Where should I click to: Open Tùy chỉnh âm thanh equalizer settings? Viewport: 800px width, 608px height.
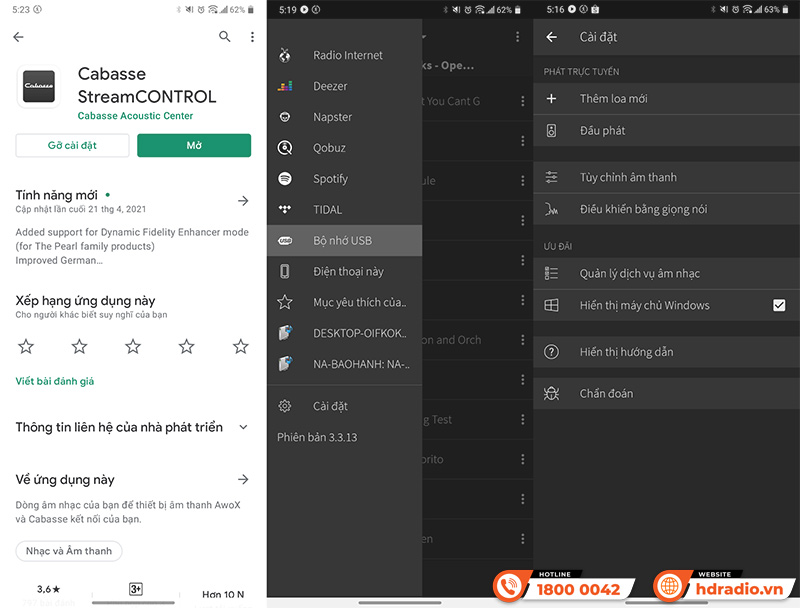[551, 177]
